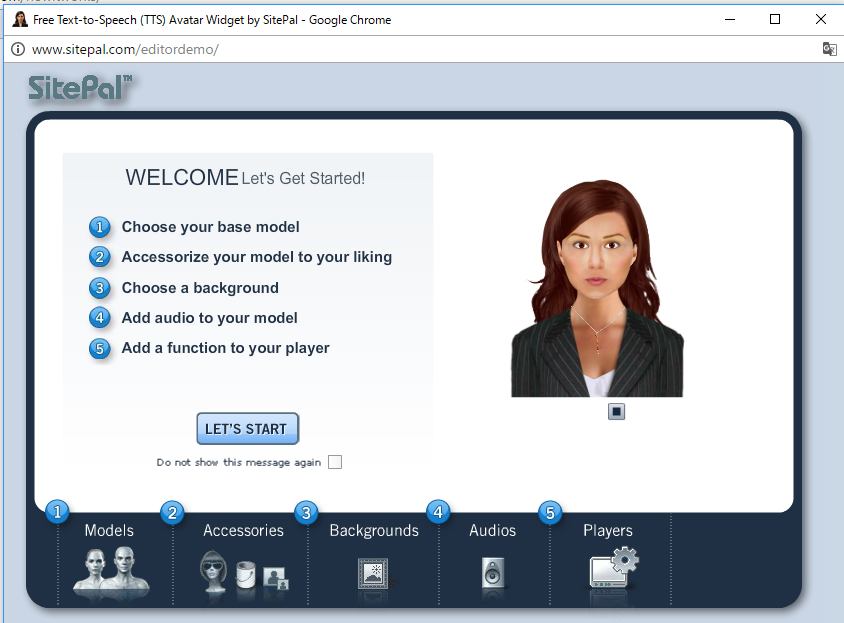Click the number 2 badge above Accessories
Screen dimensions: 844x623
click(x=172, y=512)
